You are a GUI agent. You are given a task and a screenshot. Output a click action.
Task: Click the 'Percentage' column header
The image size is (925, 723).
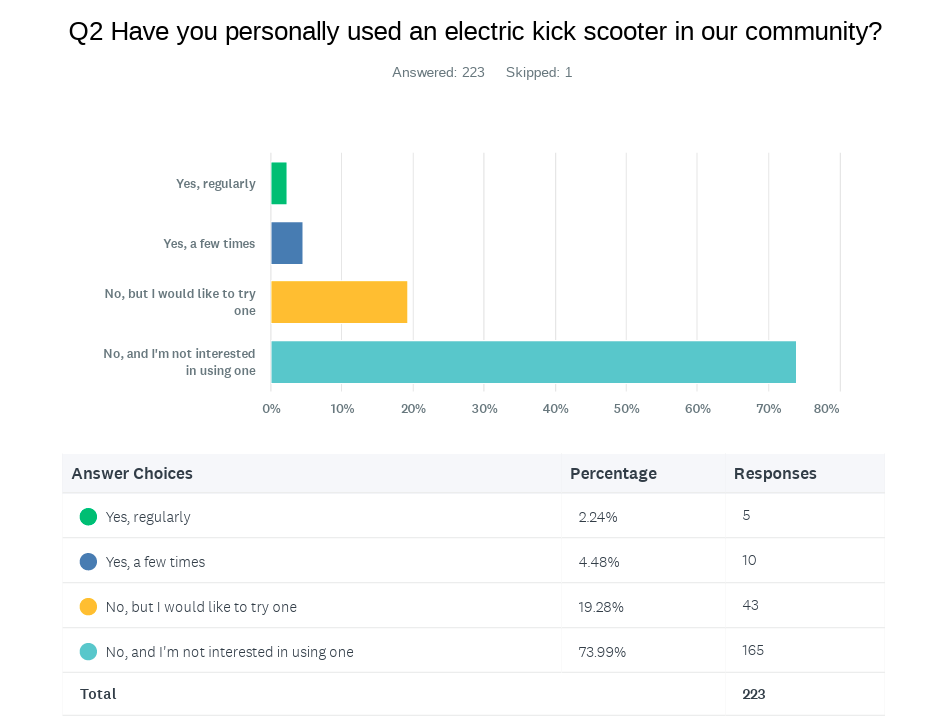coord(613,474)
